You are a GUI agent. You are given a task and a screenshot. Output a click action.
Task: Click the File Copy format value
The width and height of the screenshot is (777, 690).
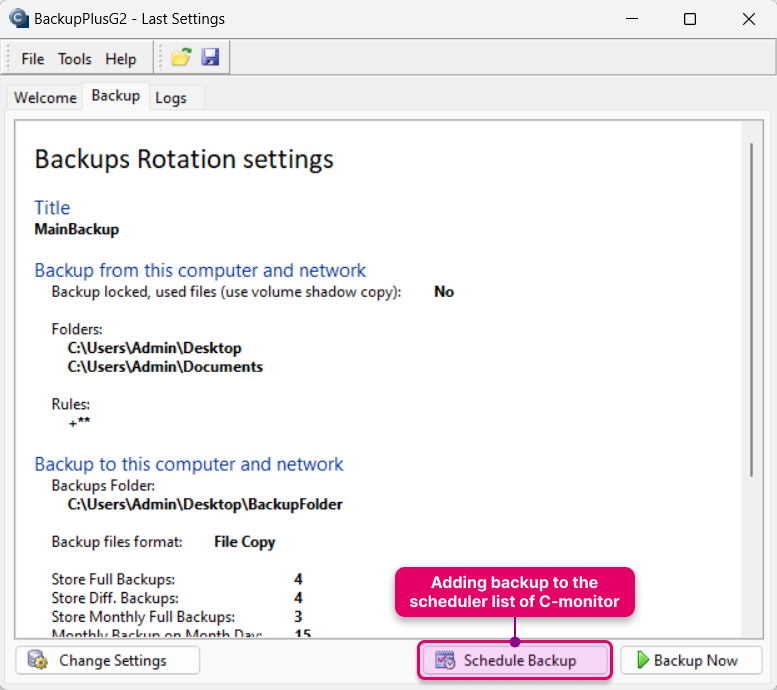pyautogui.click(x=245, y=542)
